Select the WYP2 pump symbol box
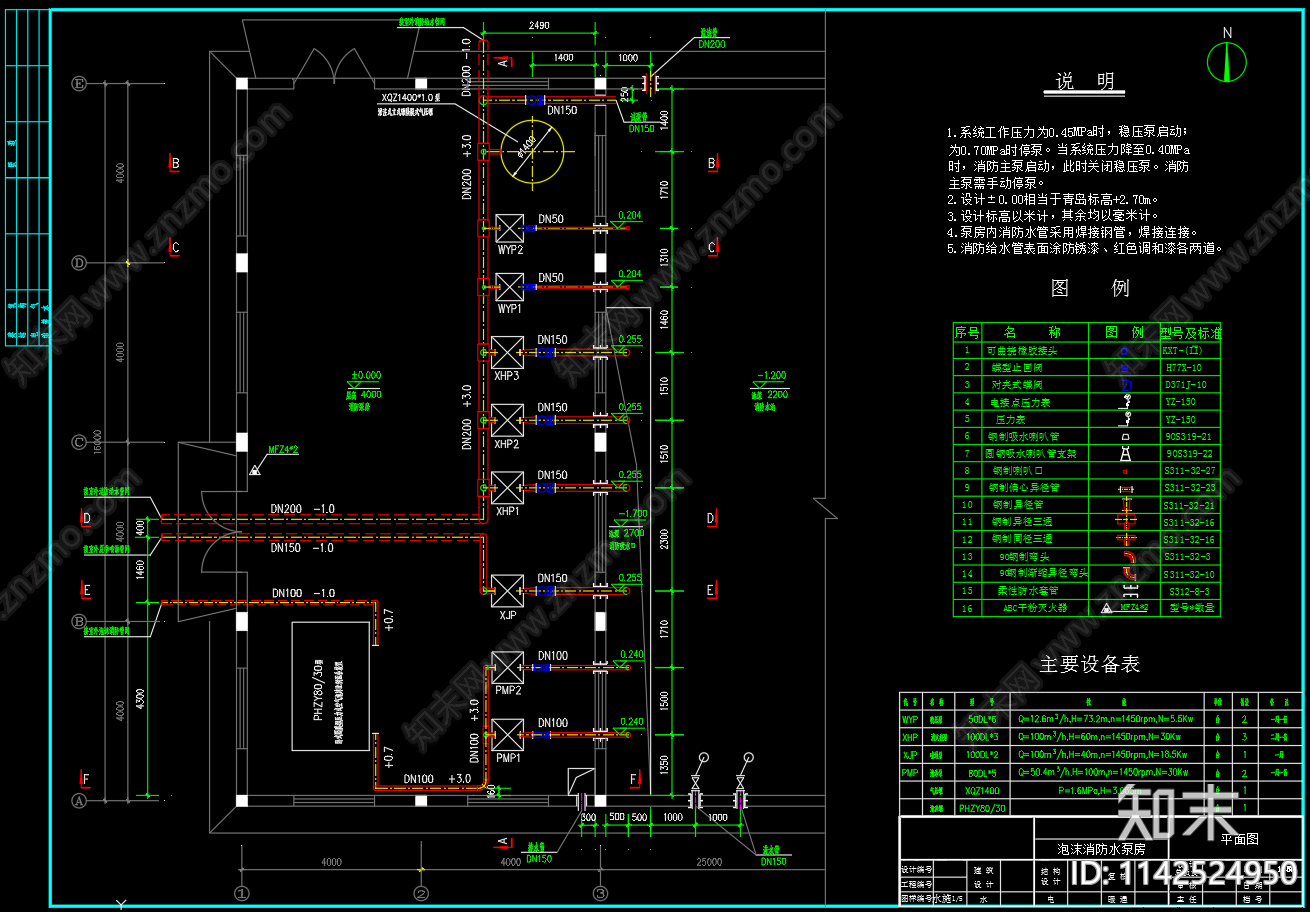The image size is (1310, 912). pos(508,229)
